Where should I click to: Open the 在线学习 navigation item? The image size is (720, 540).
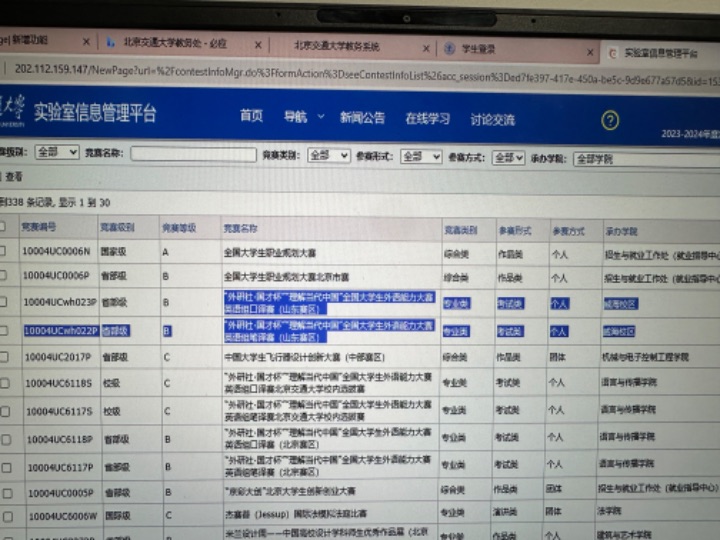[x=428, y=119]
